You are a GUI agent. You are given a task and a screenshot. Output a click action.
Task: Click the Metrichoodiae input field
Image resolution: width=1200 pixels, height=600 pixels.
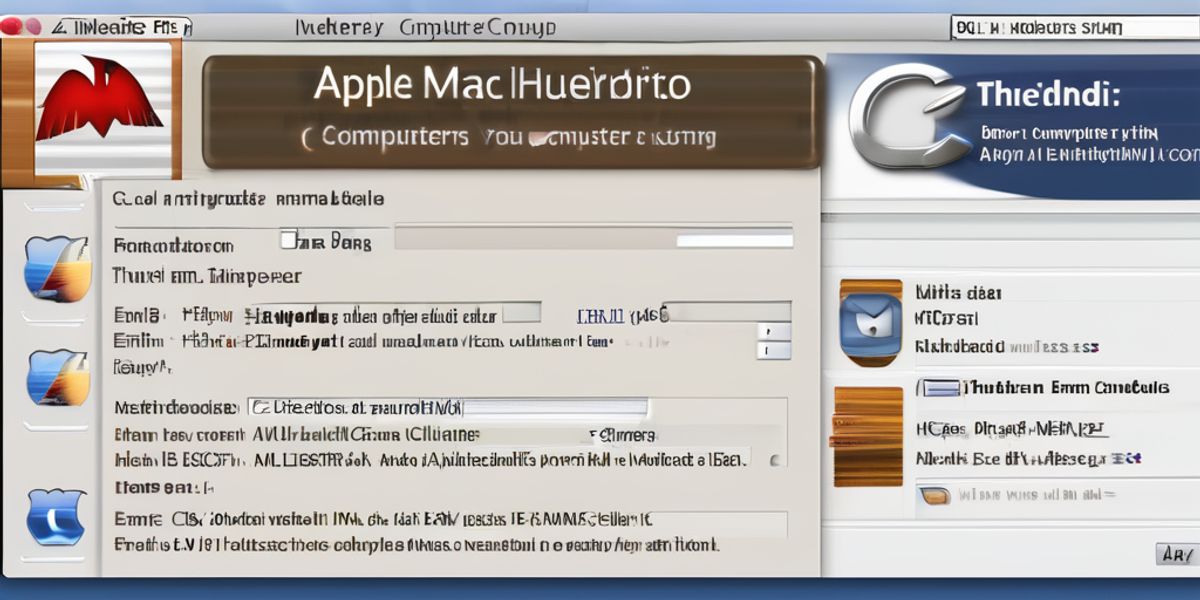(x=448, y=407)
